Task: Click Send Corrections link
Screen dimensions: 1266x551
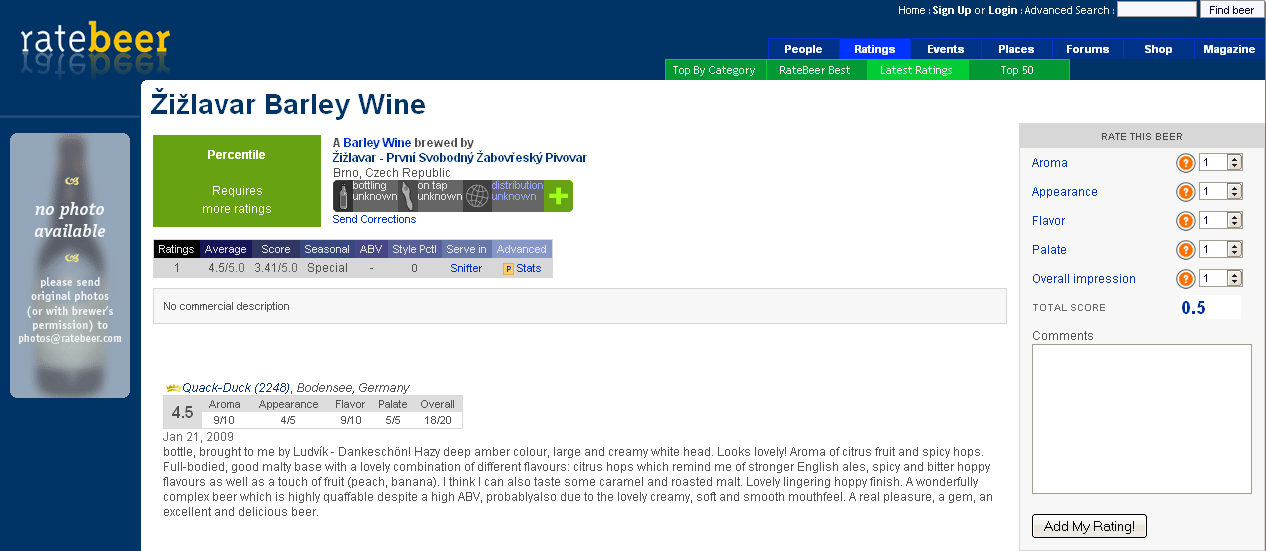Action: [374, 219]
